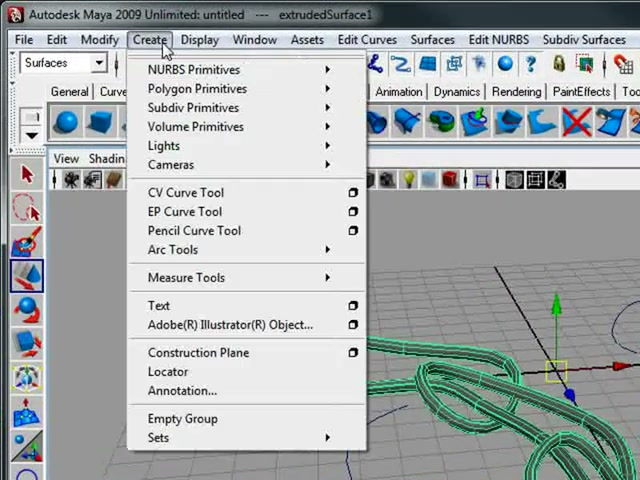Toggle Isolate Select in panel toolbar

482,180
